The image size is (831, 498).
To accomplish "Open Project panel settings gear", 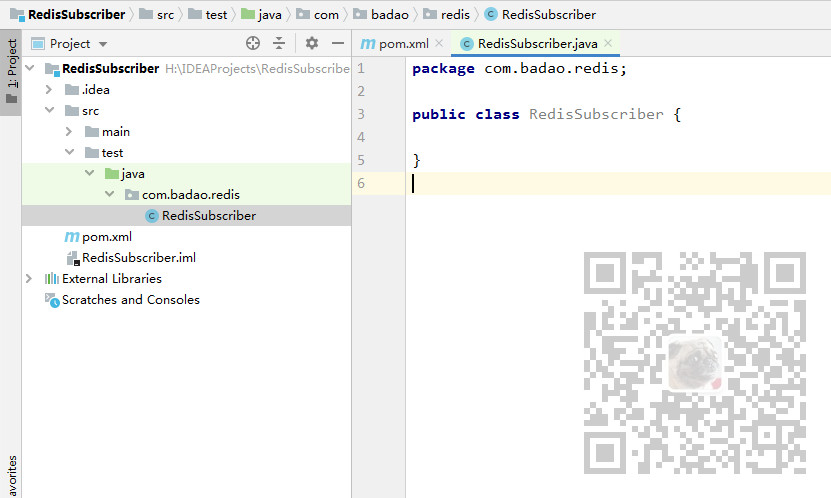I will [x=312, y=43].
